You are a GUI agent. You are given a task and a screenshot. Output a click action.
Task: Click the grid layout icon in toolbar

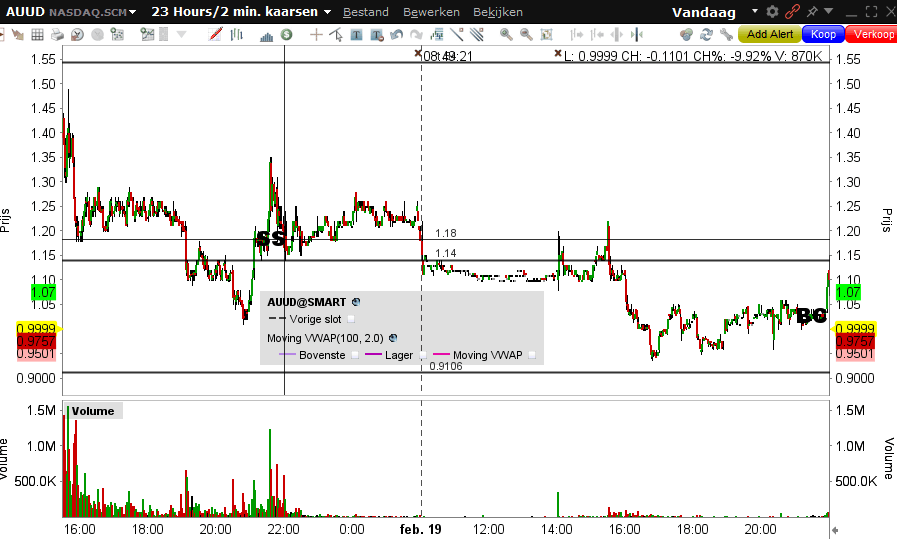point(37,35)
